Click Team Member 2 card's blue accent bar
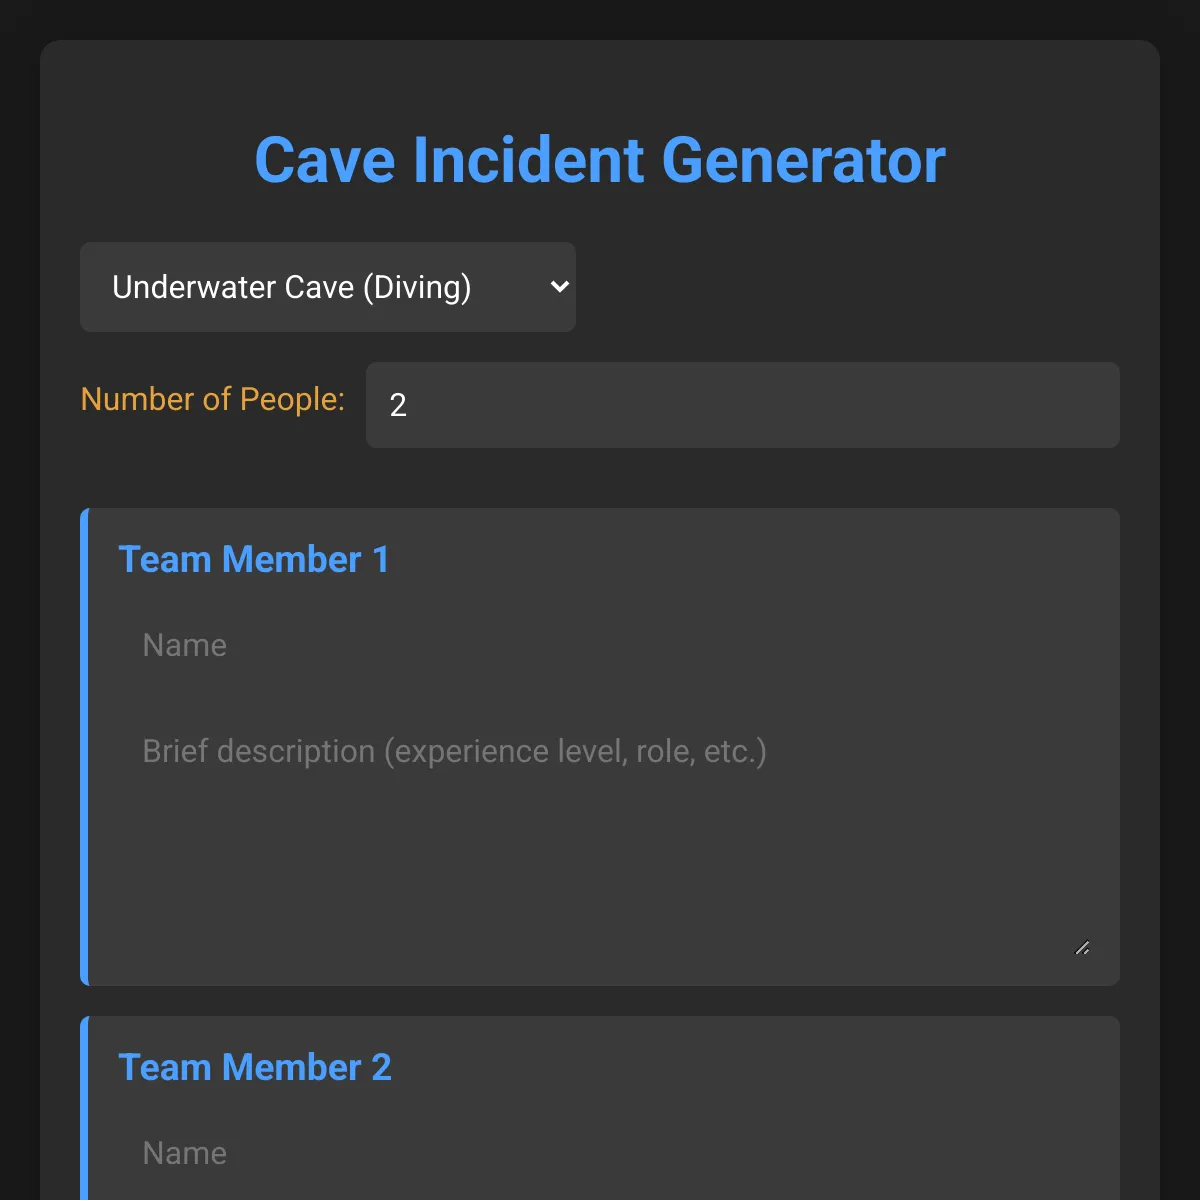 (85, 1108)
